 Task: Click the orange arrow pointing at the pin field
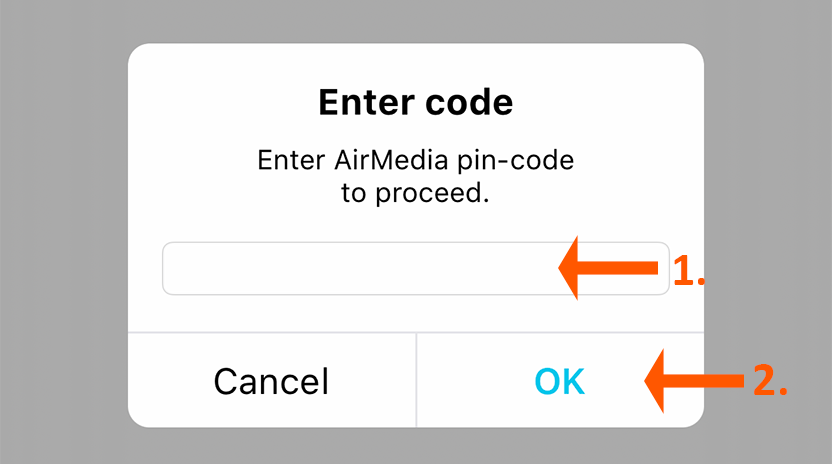[x=610, y=268]
